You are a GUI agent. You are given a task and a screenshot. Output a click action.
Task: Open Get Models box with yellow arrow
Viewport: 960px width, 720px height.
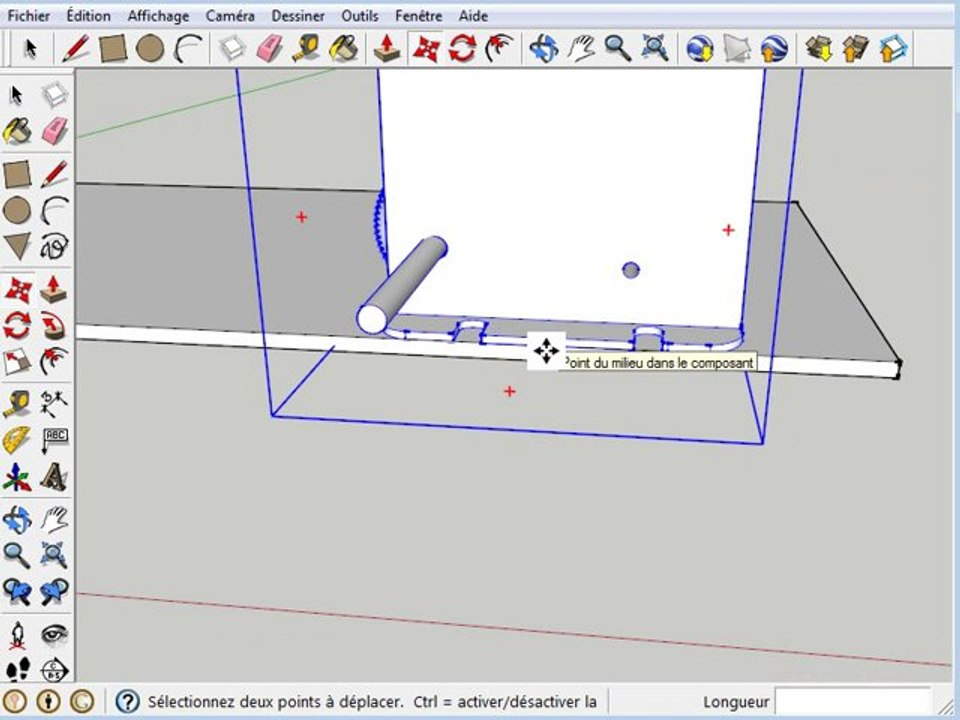click(819, 48)
